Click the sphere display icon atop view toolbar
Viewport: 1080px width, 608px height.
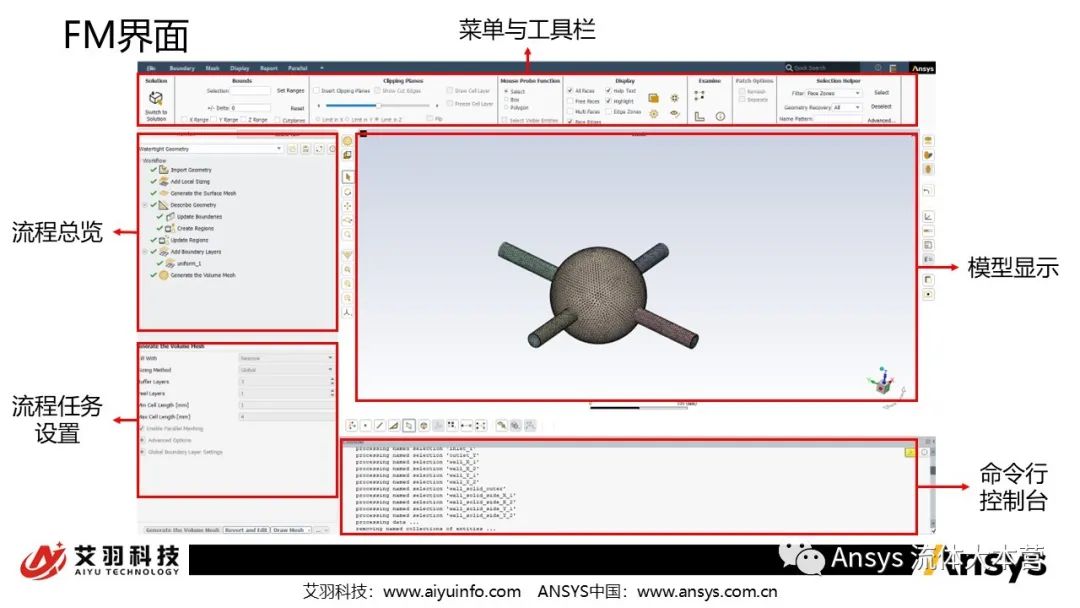pos(348,141)
